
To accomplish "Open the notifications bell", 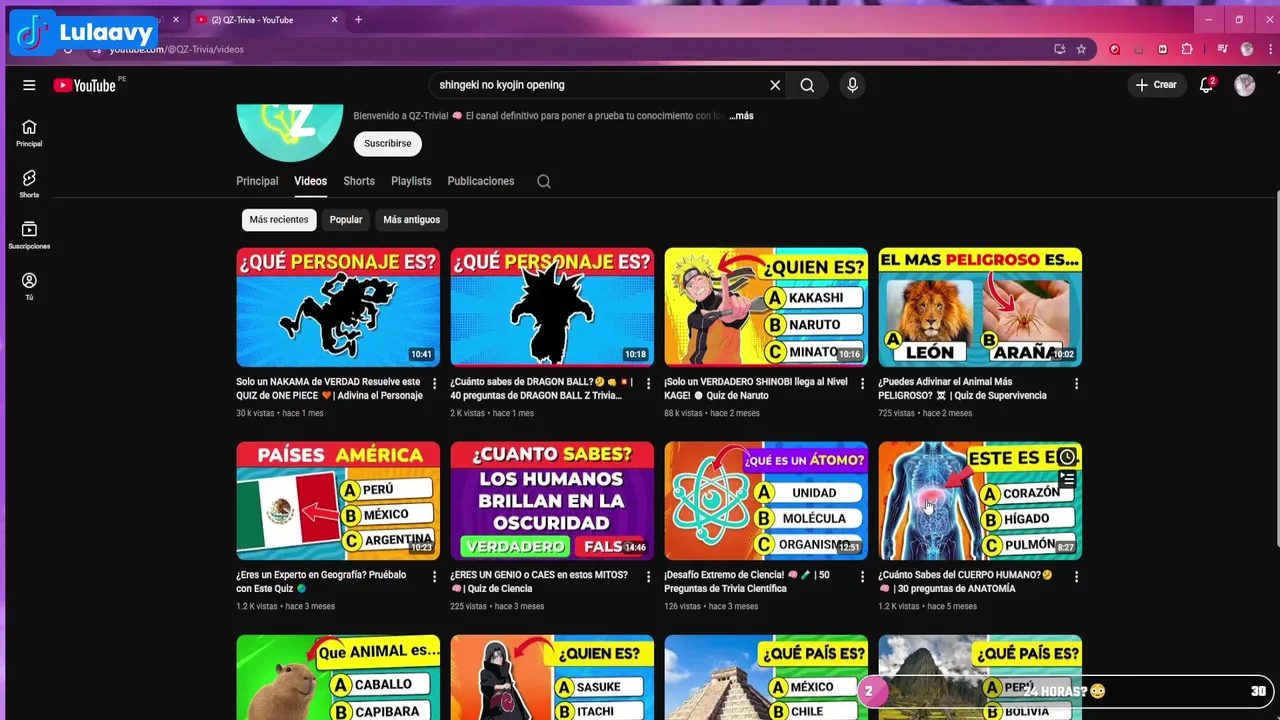I will tap(1206, 85).
